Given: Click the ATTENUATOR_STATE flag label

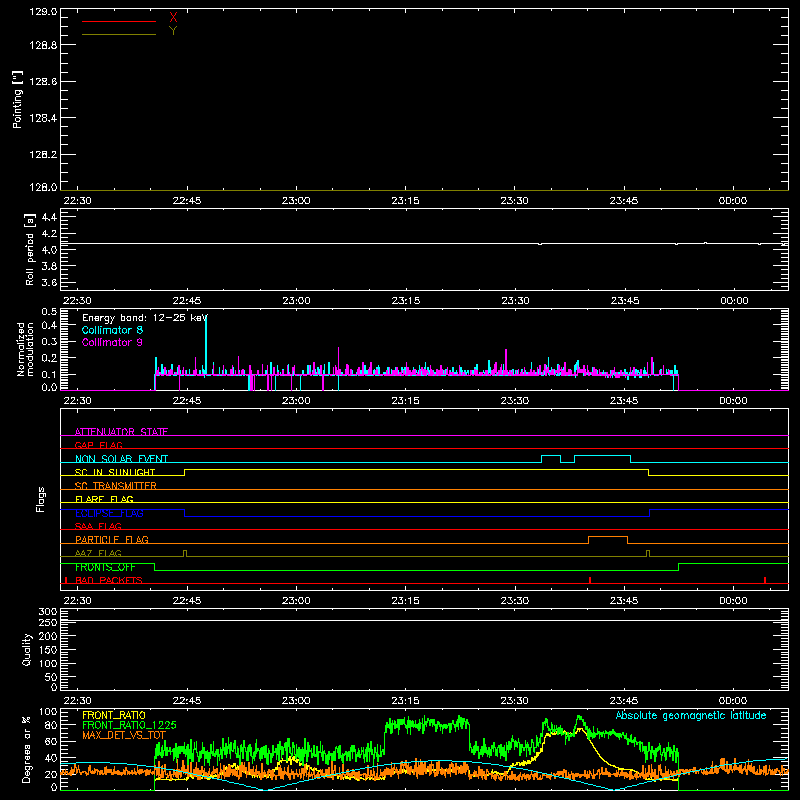Looking at the screenshot, I should click(121, 432).
